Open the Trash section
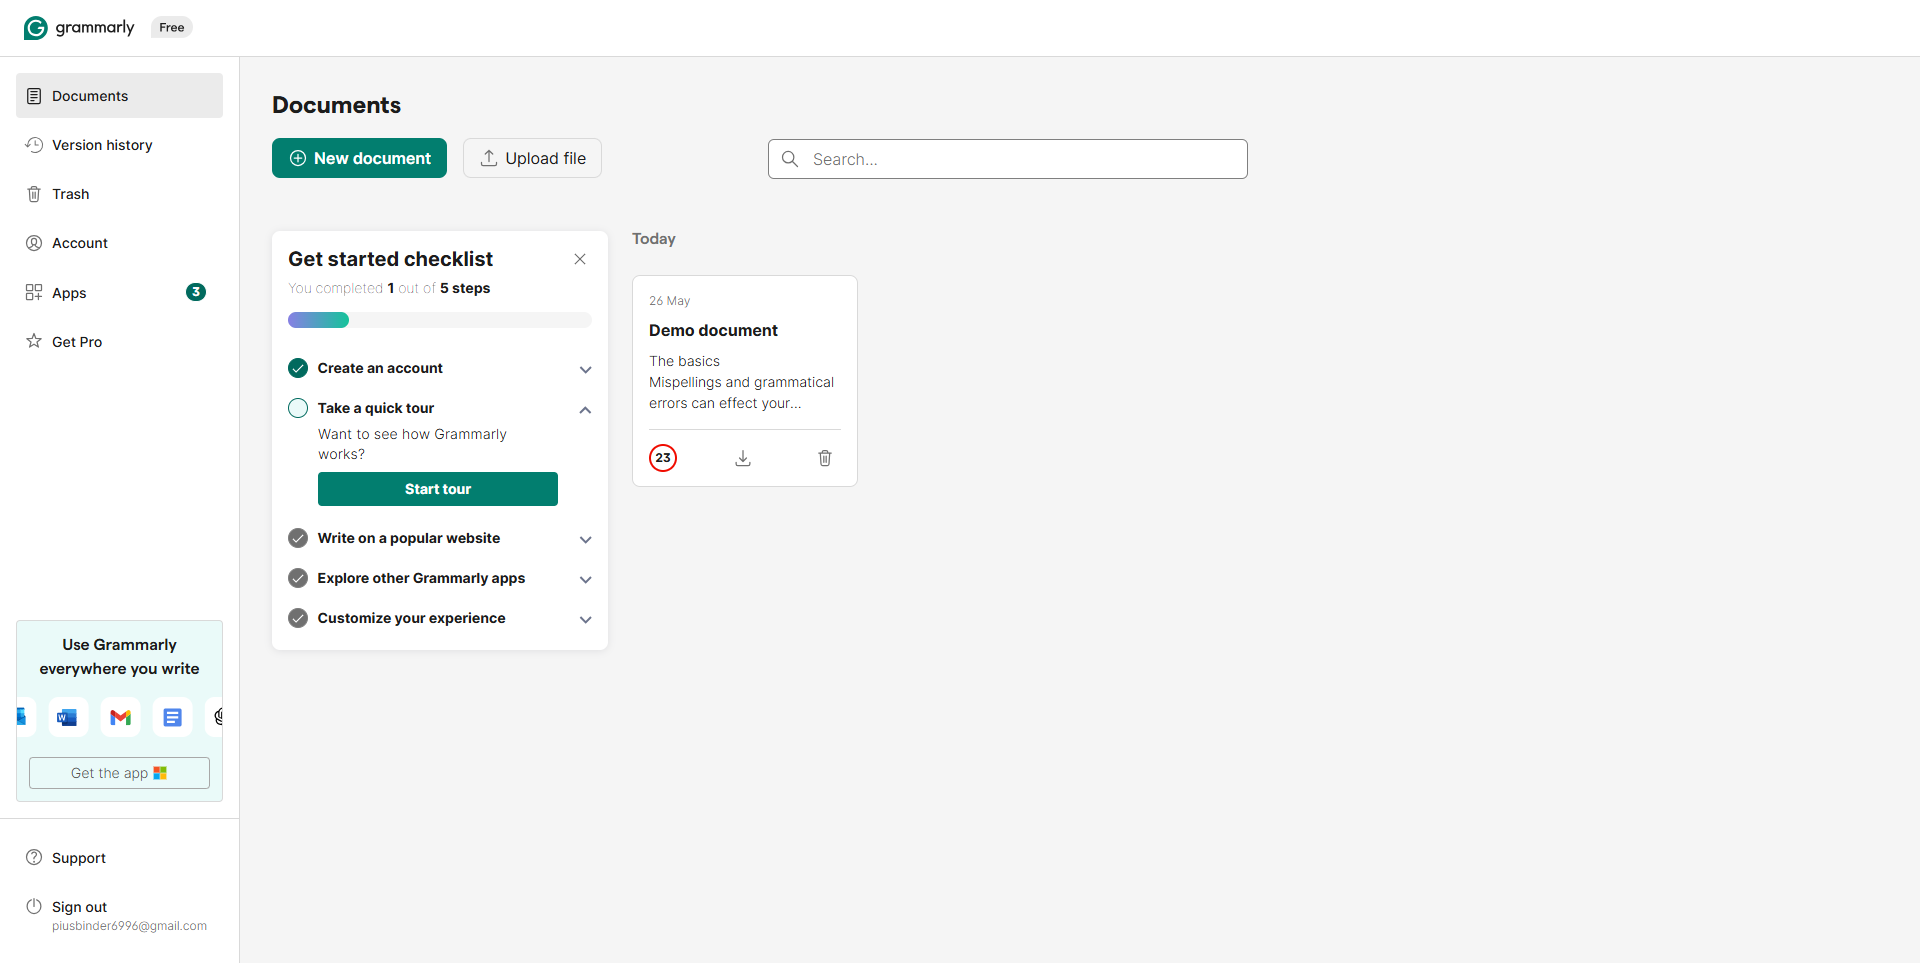This screenshot has width=1920, height=963. 119,194
